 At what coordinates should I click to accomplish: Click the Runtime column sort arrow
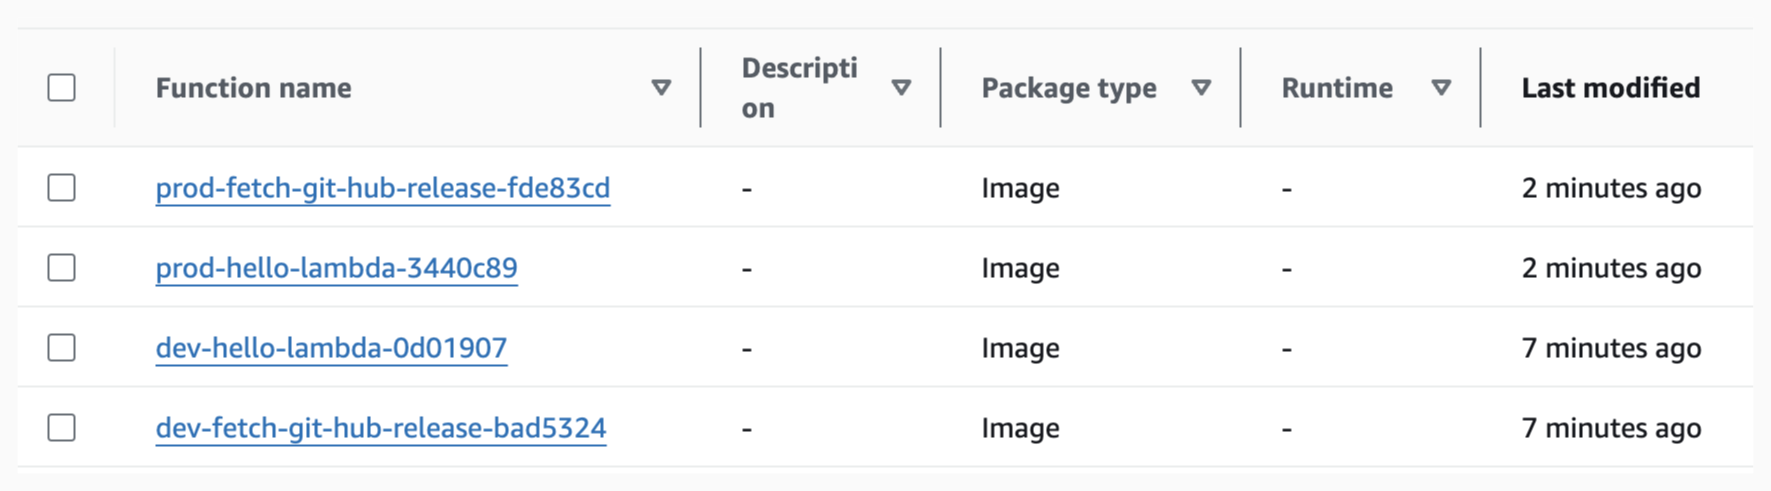[x=1441, y=88]
